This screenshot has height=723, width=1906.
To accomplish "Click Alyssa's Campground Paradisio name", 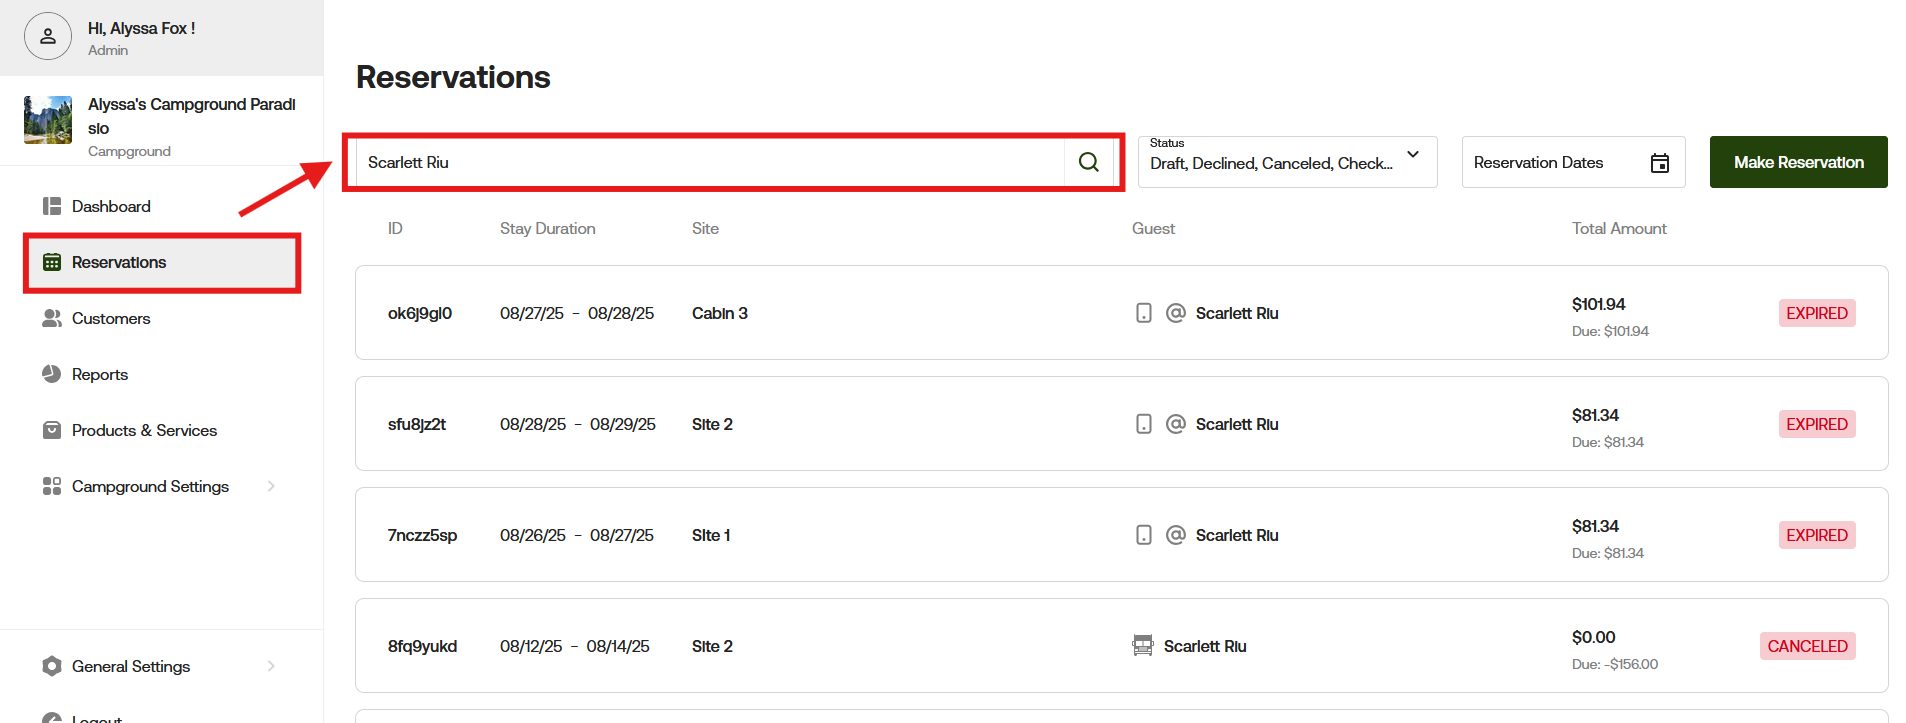I will click(x=192, y=116).
